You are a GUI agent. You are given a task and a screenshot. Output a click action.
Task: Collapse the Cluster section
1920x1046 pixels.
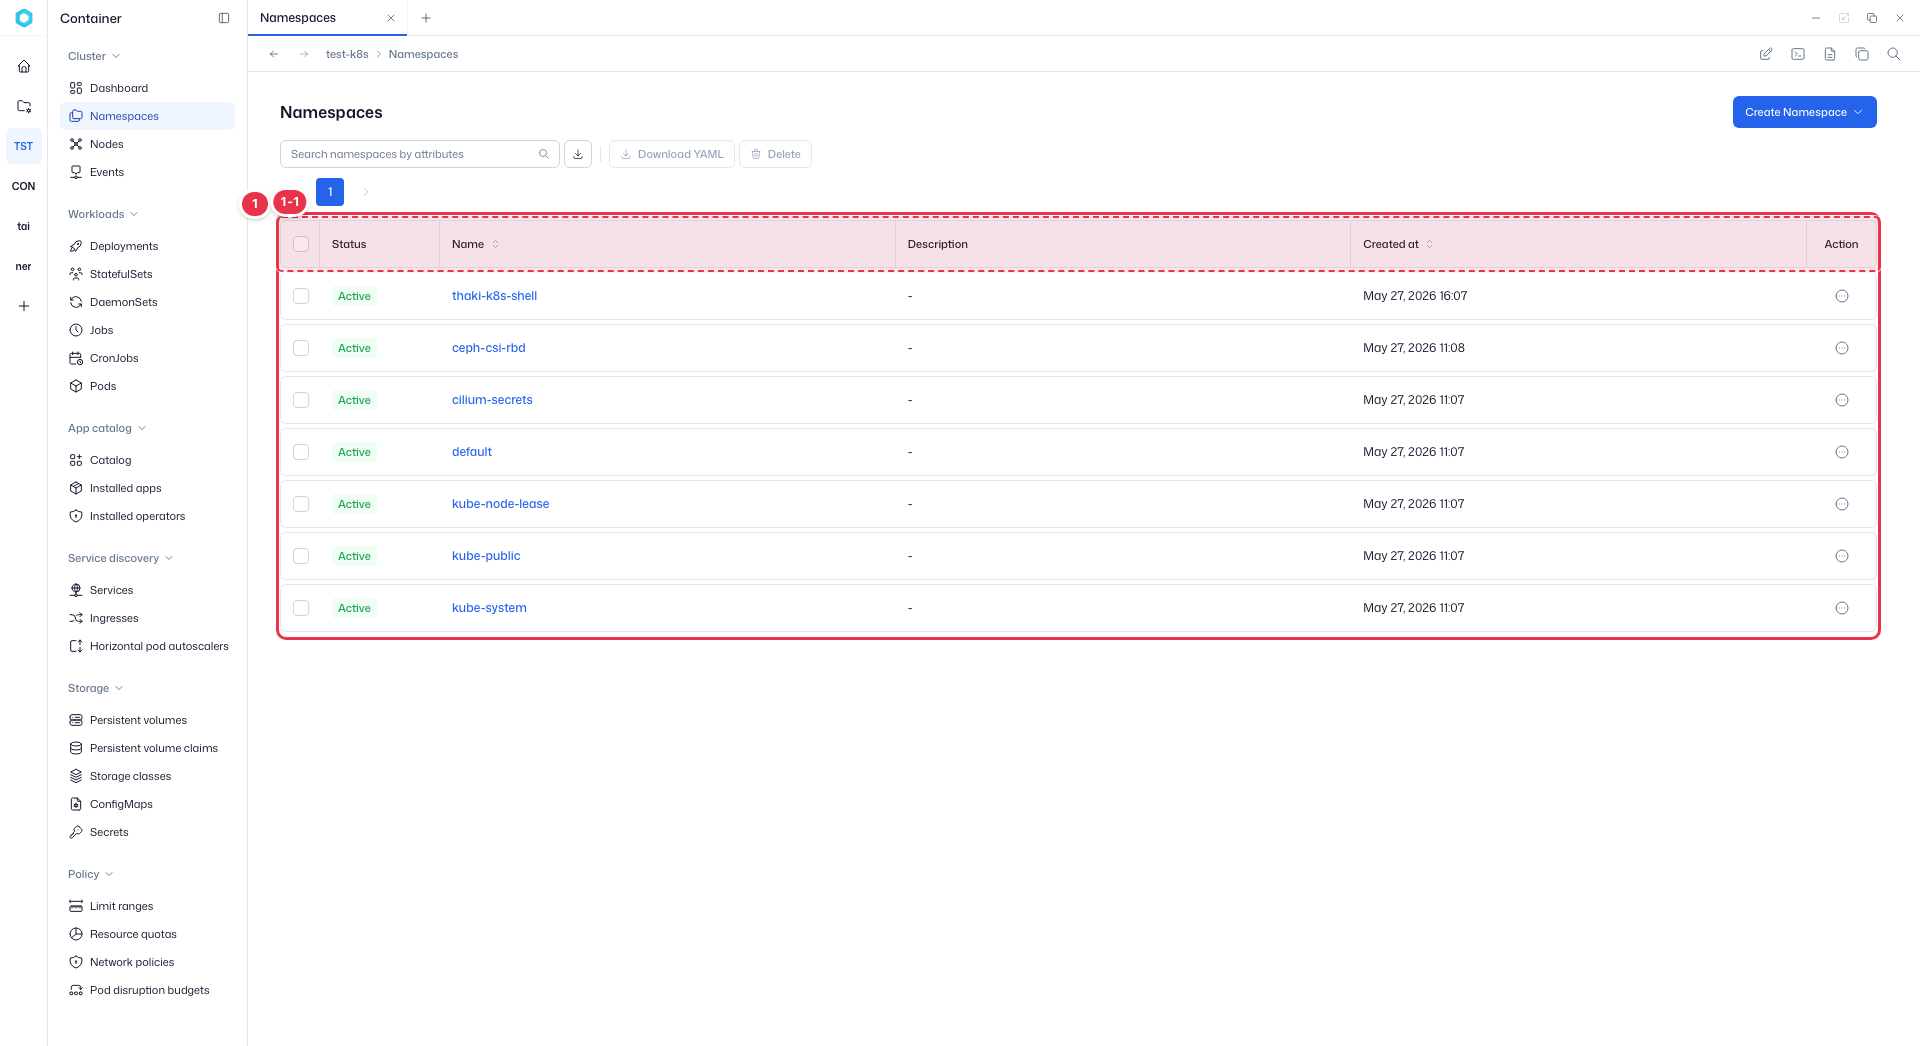click(x=94, y=56)
